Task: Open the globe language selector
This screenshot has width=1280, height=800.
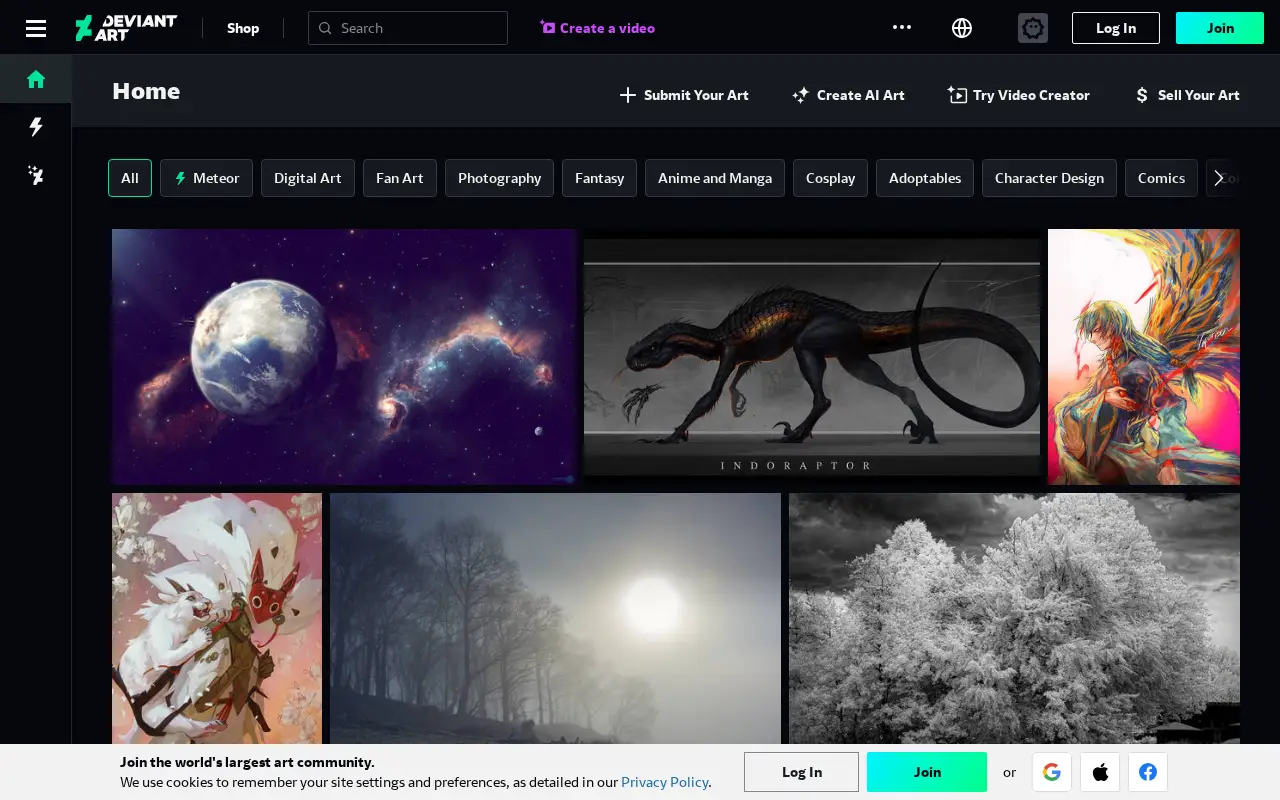Action: click(962, 28)
